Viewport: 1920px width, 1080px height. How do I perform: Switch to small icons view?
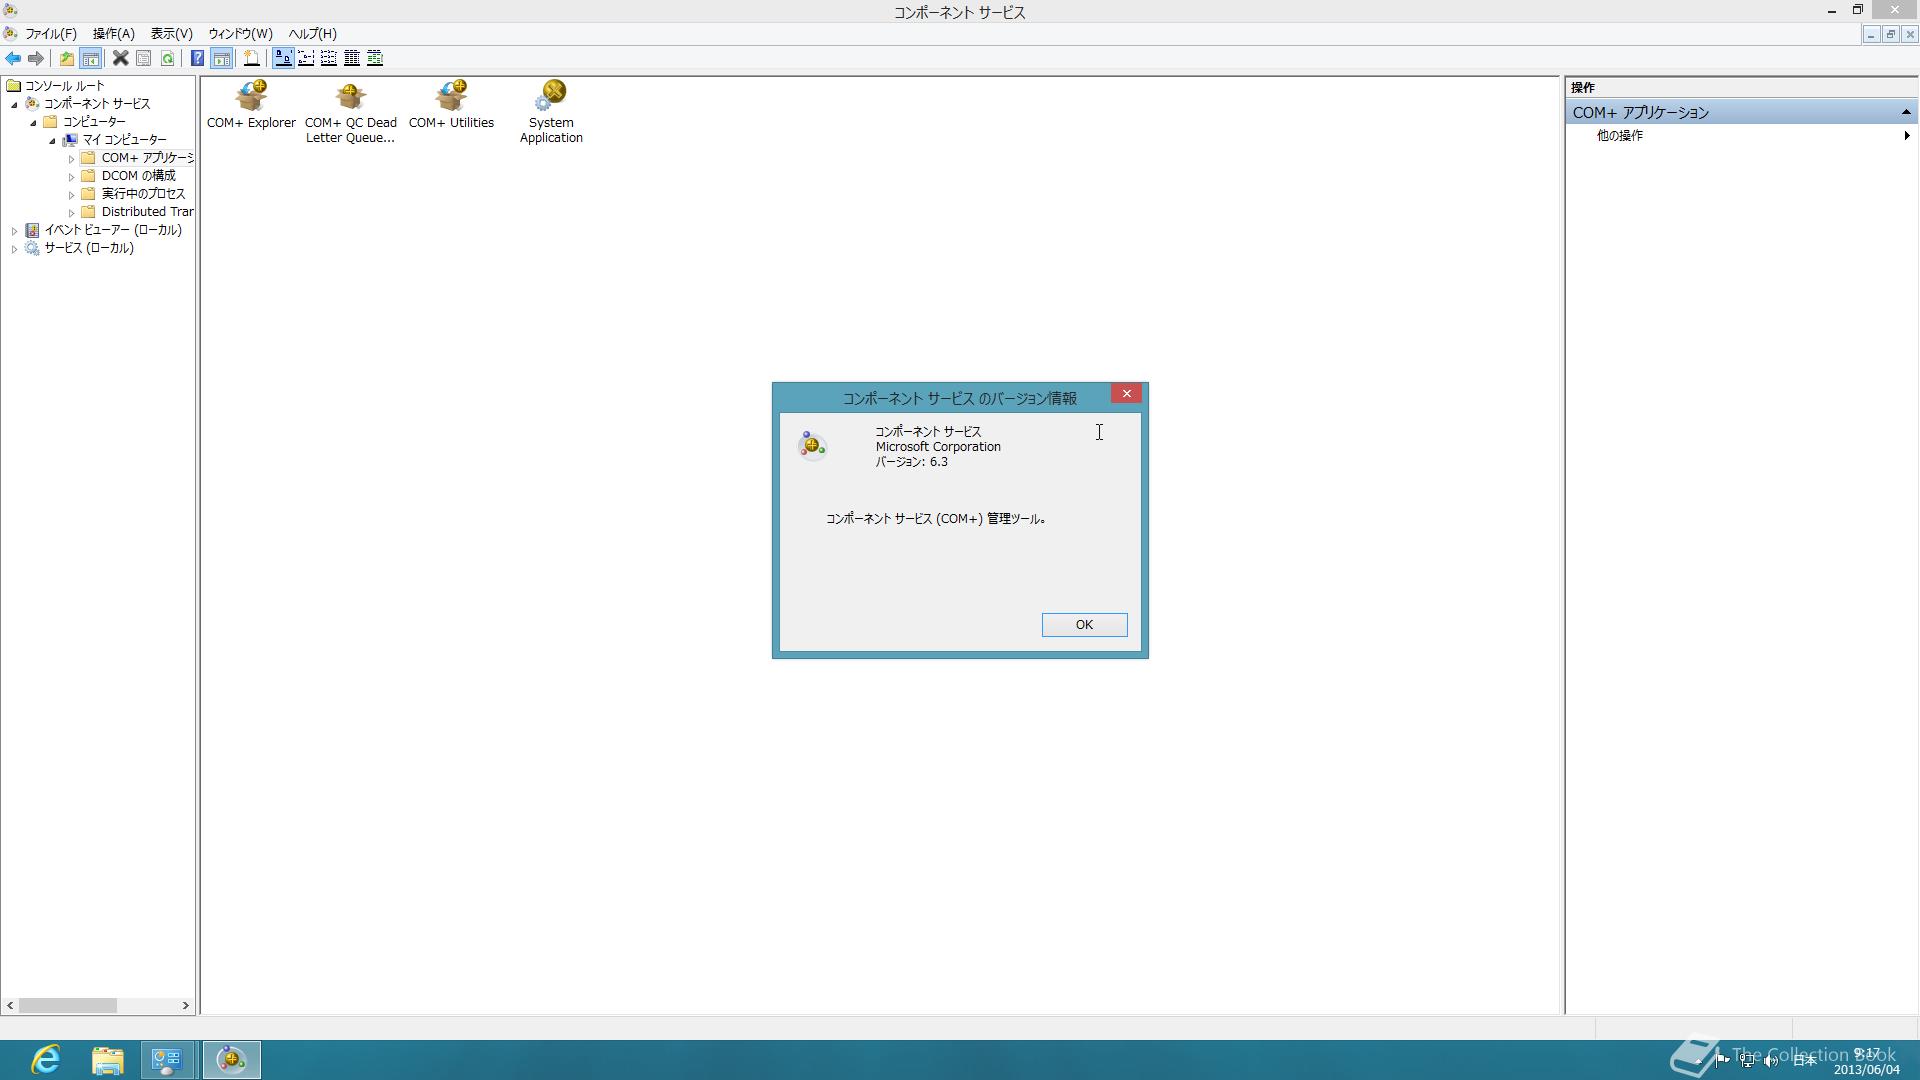coord(306,58)
